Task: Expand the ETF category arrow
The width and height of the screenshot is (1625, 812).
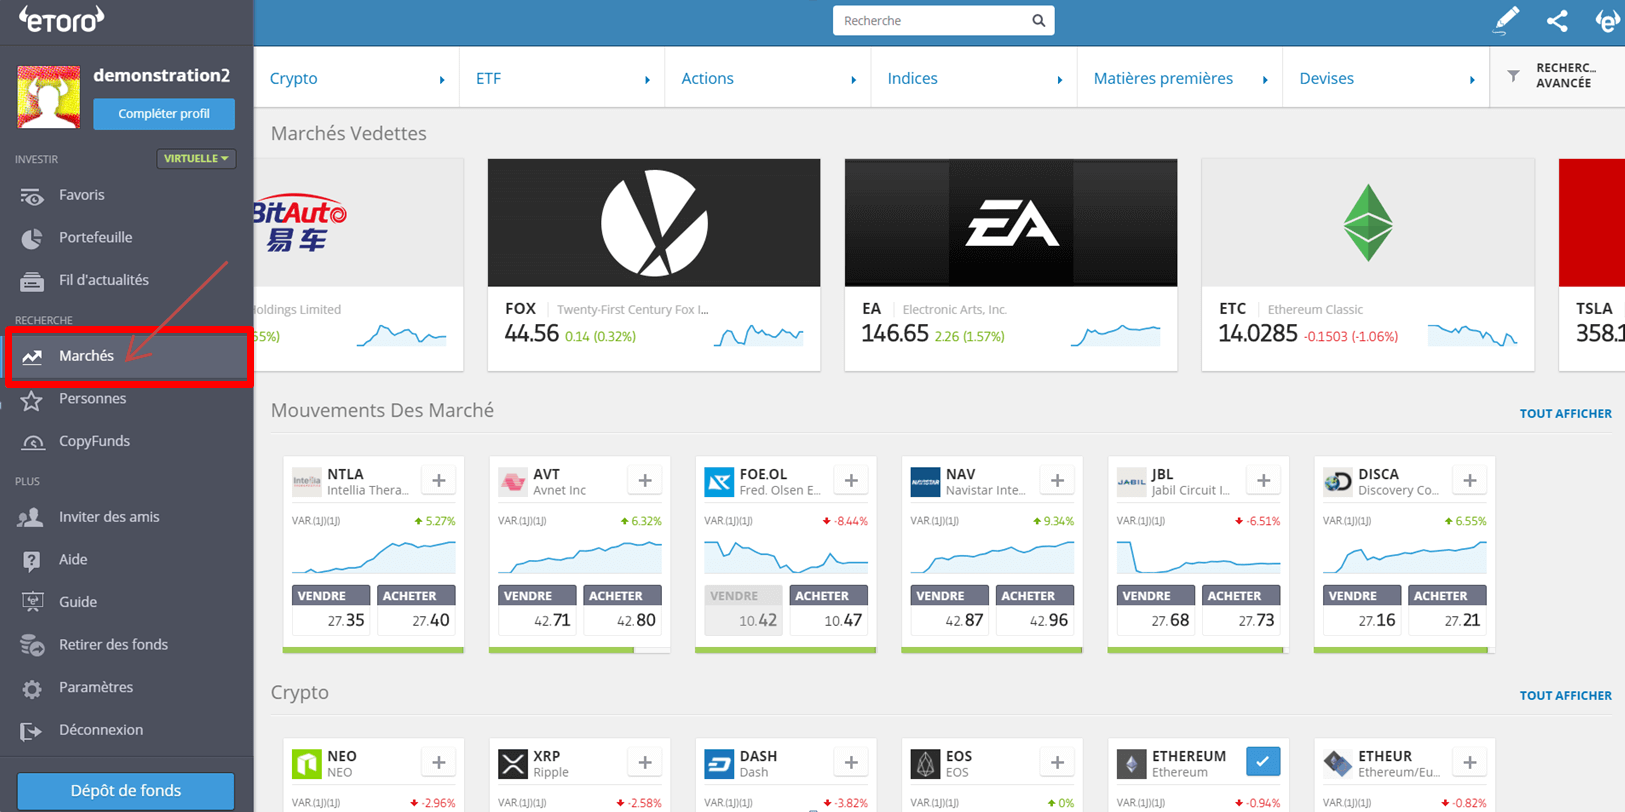Action: tap(647, 80)
